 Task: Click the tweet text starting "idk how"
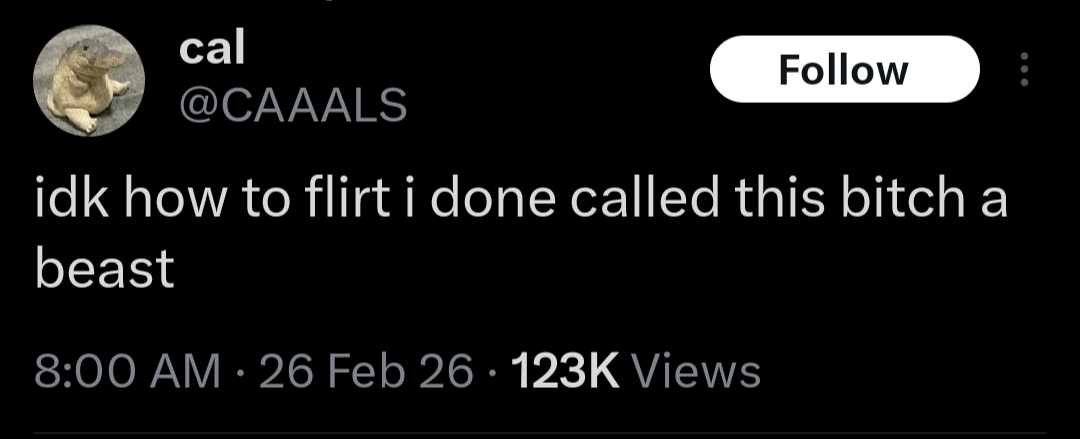[x=520, y=200]
